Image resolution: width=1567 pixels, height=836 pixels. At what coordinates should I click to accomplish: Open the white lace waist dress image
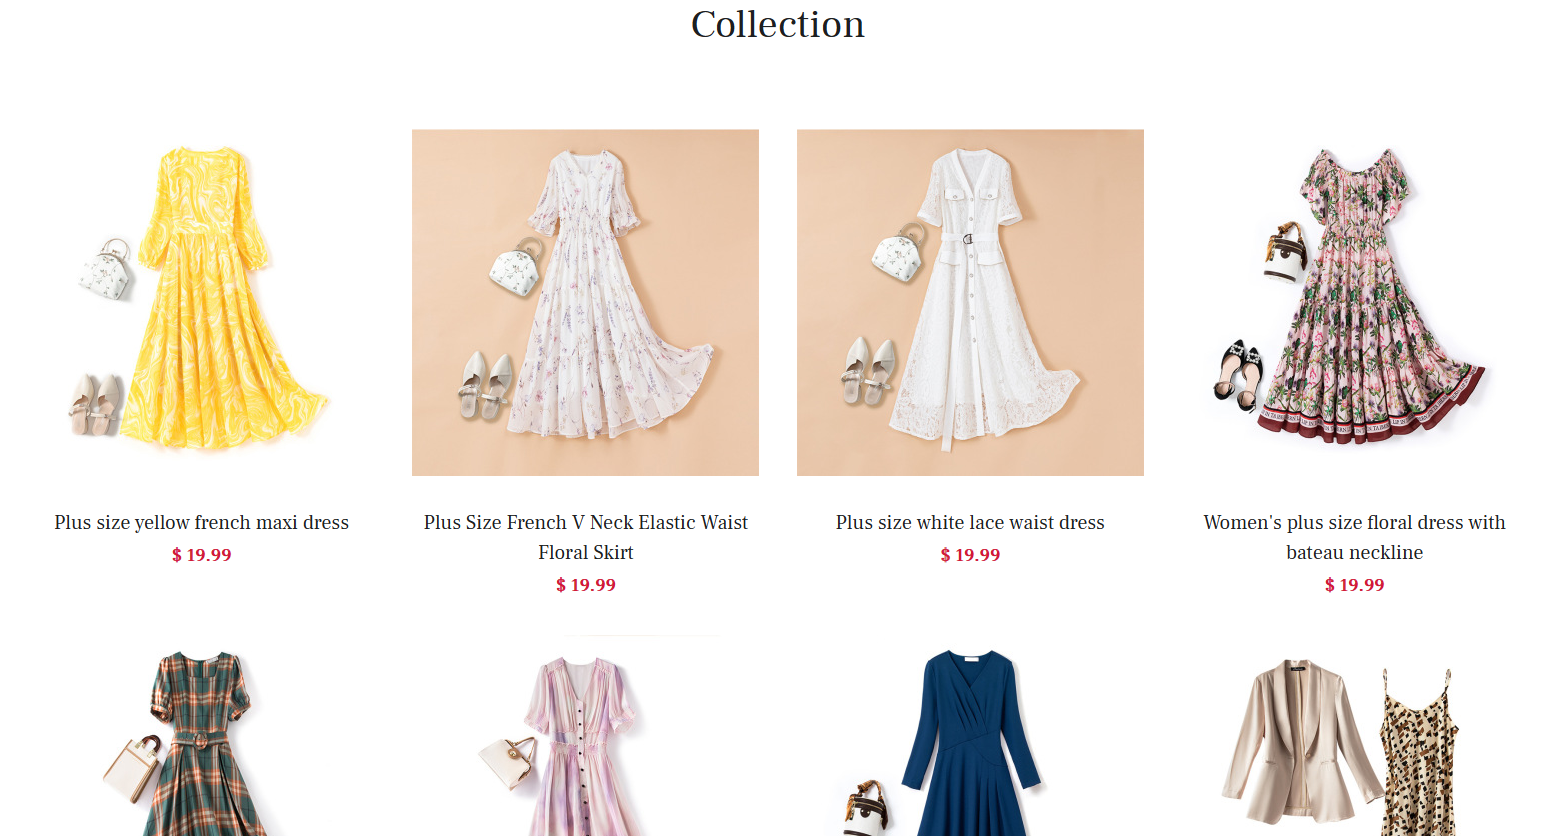[970, 302]
